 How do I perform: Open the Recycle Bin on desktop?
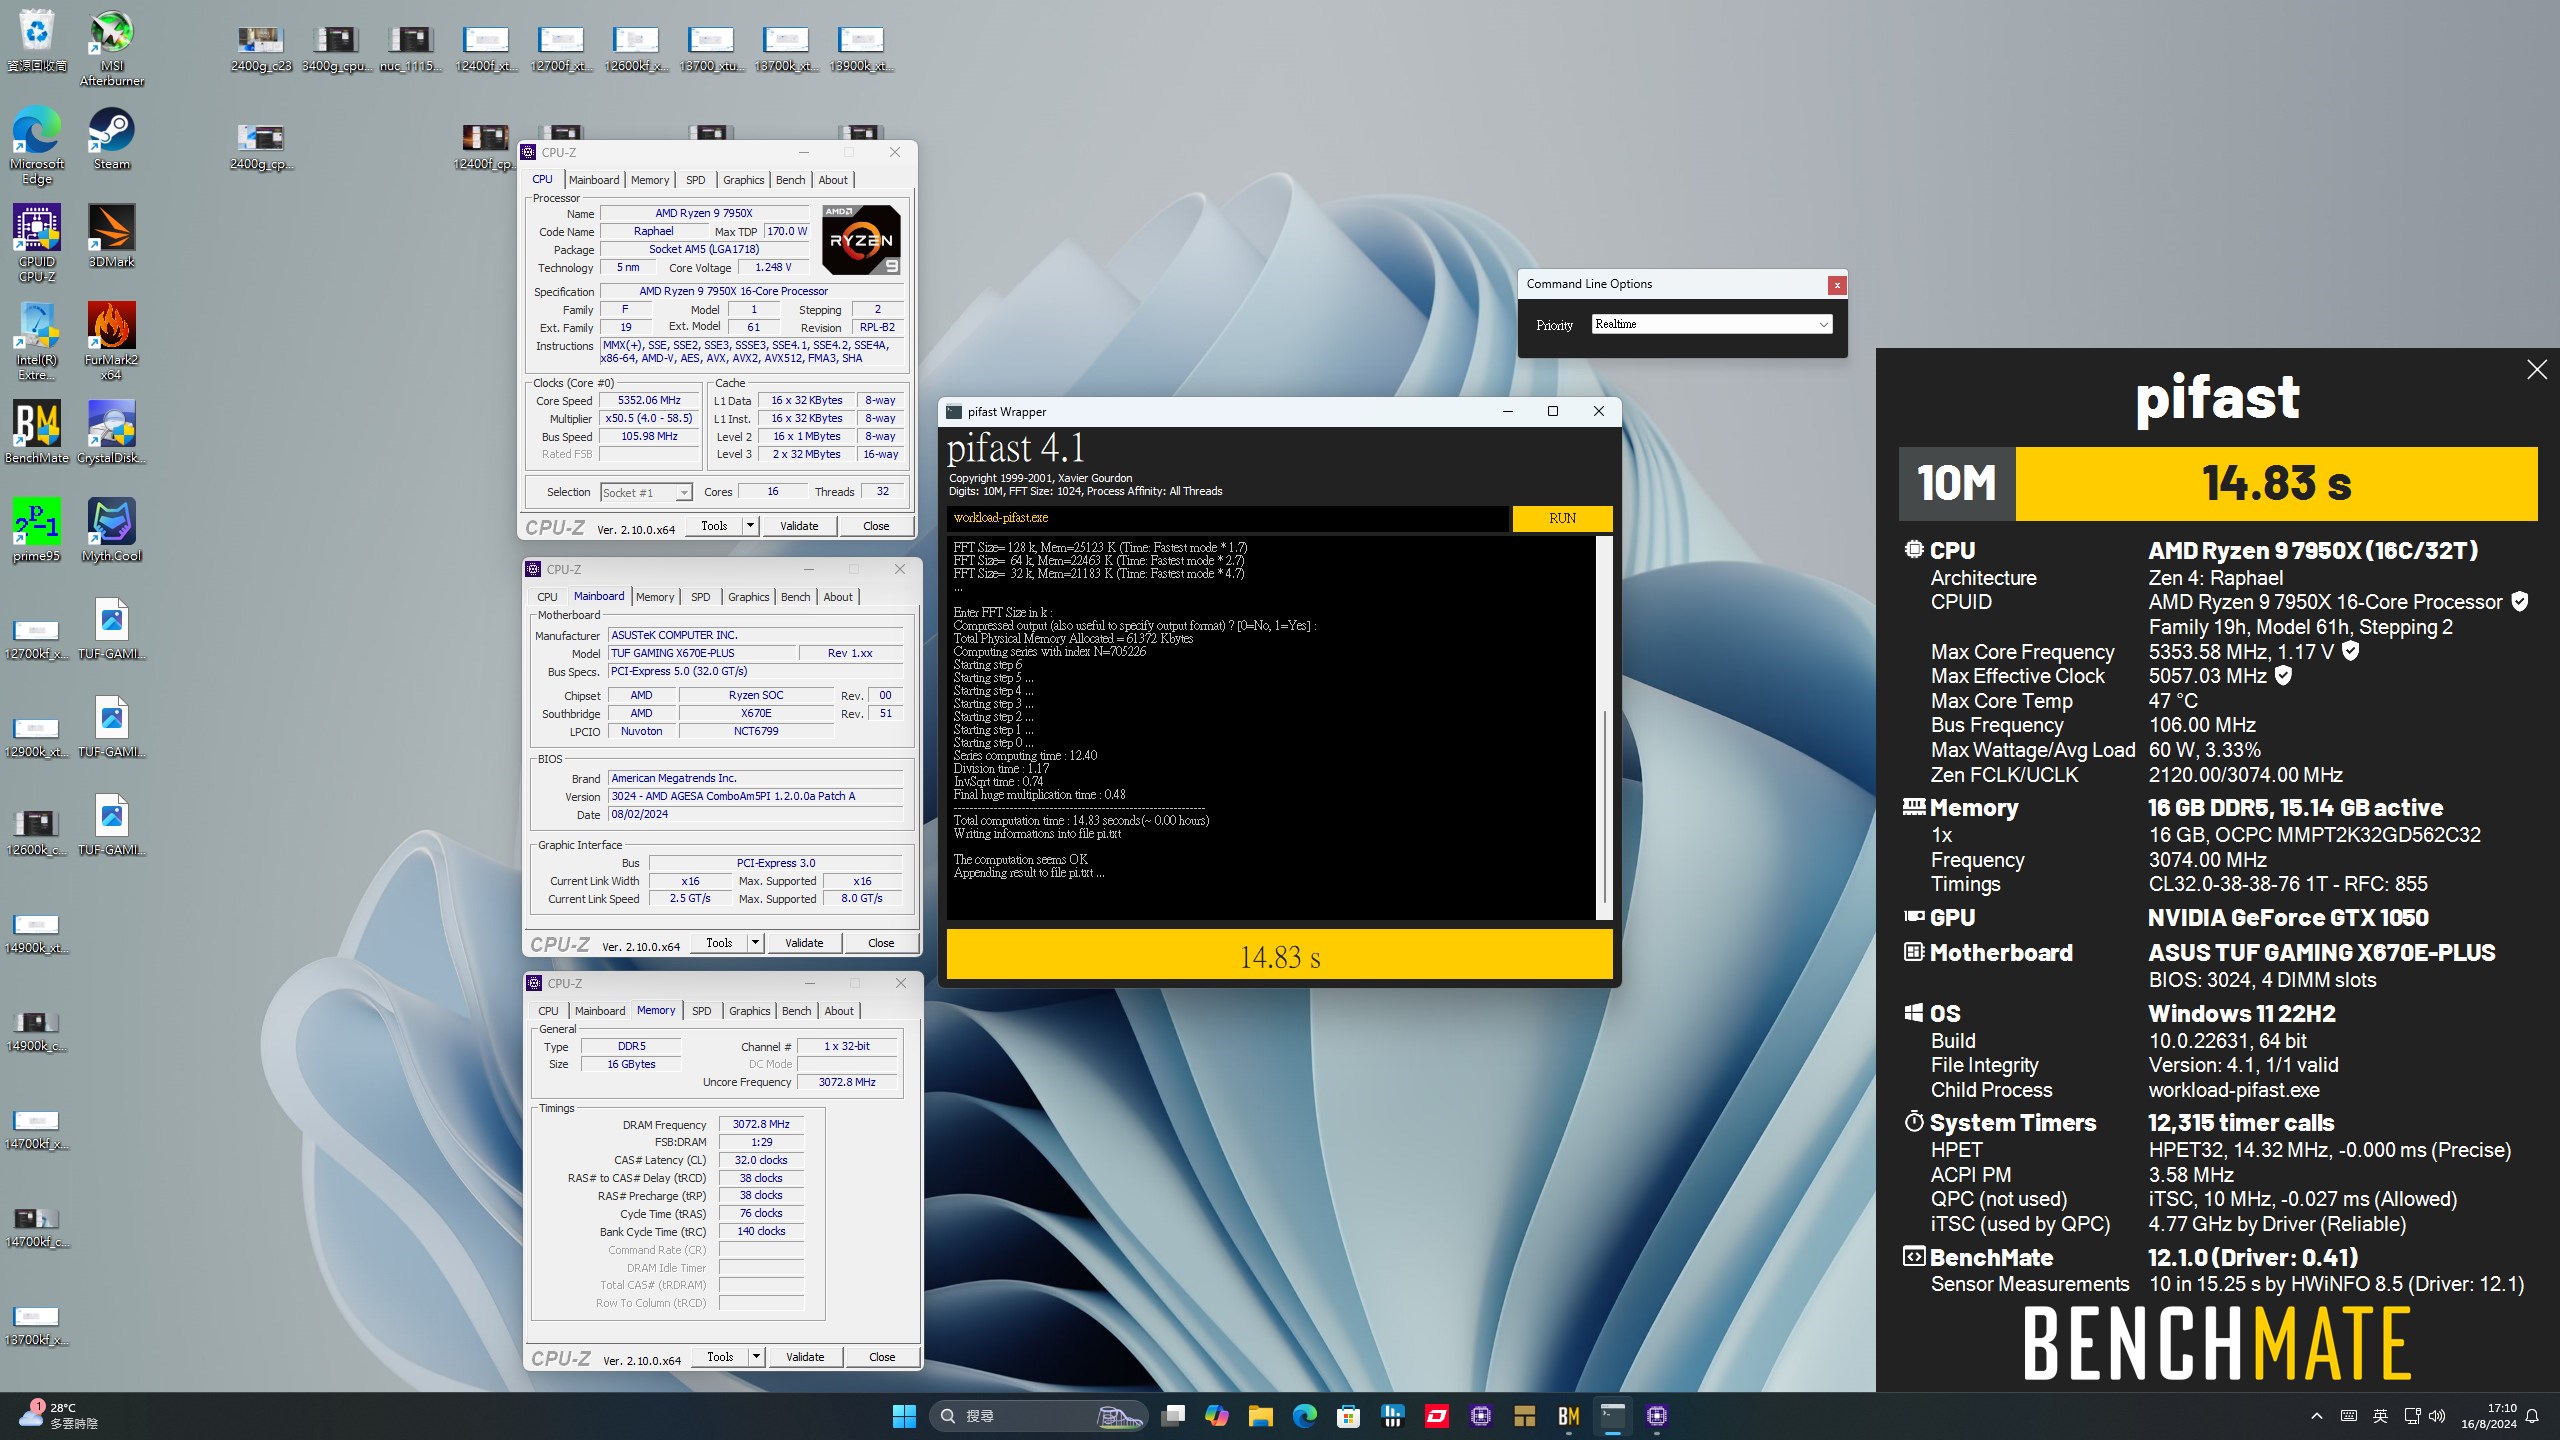(x=37, y=40)
